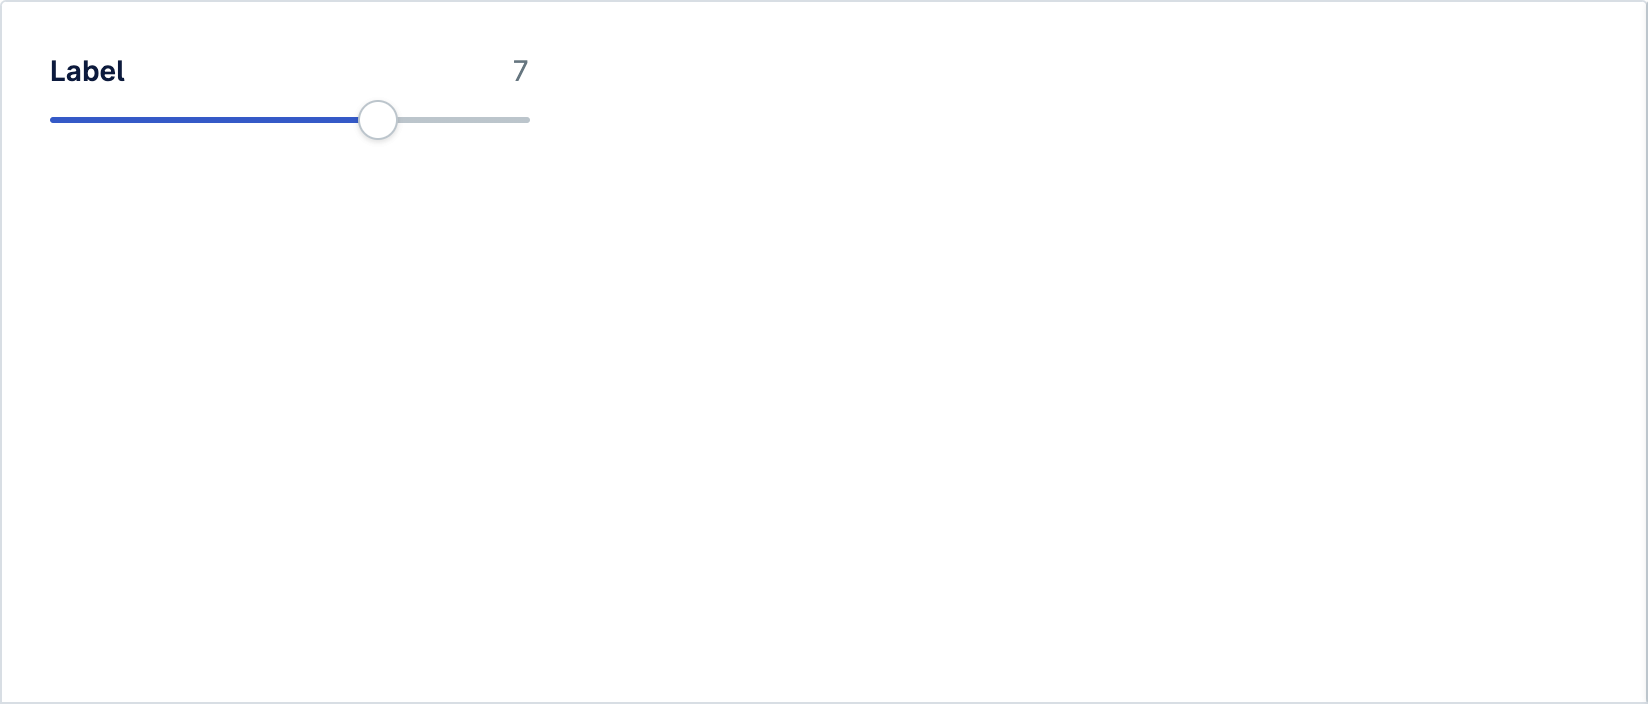Set slider to maximum via the track's right tip

coord(527,120)
